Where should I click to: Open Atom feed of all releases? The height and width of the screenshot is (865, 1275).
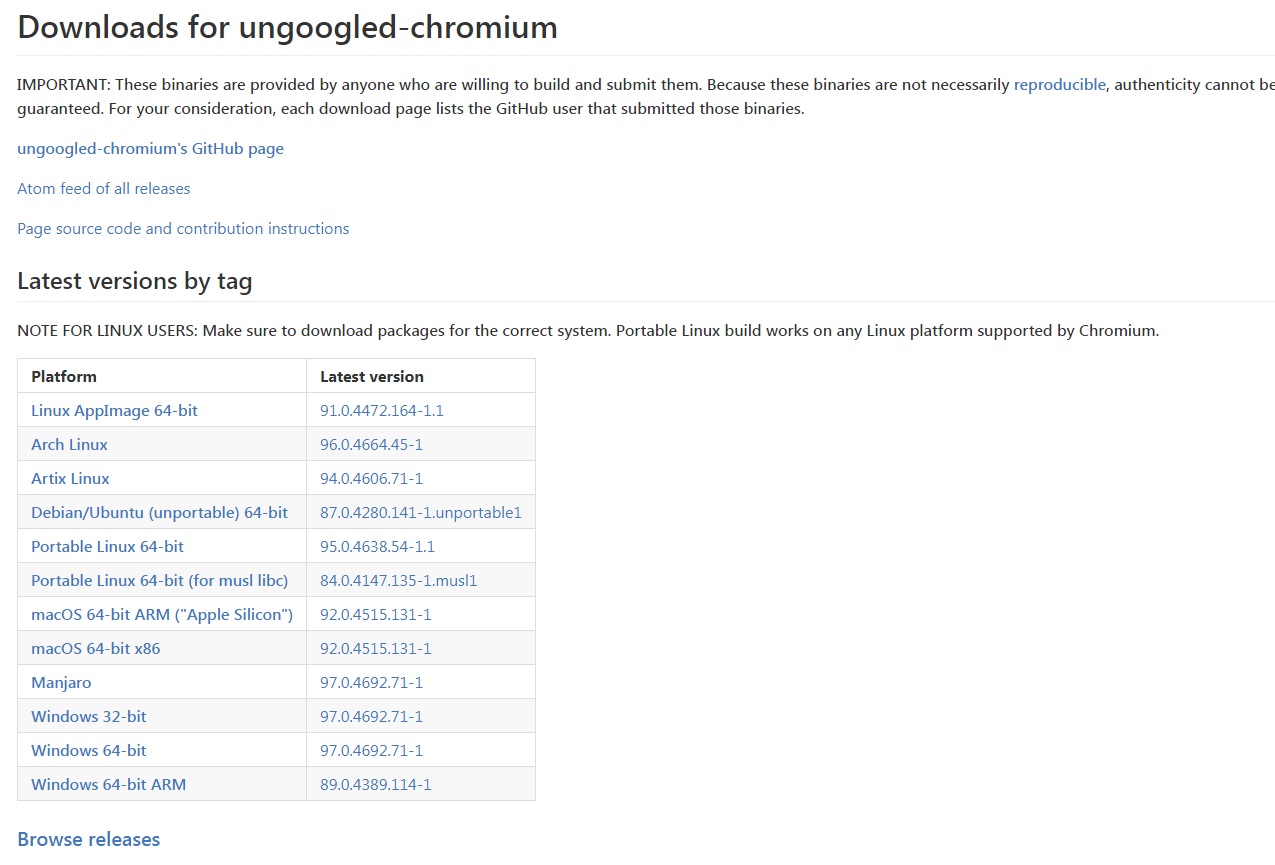[104, 189]
